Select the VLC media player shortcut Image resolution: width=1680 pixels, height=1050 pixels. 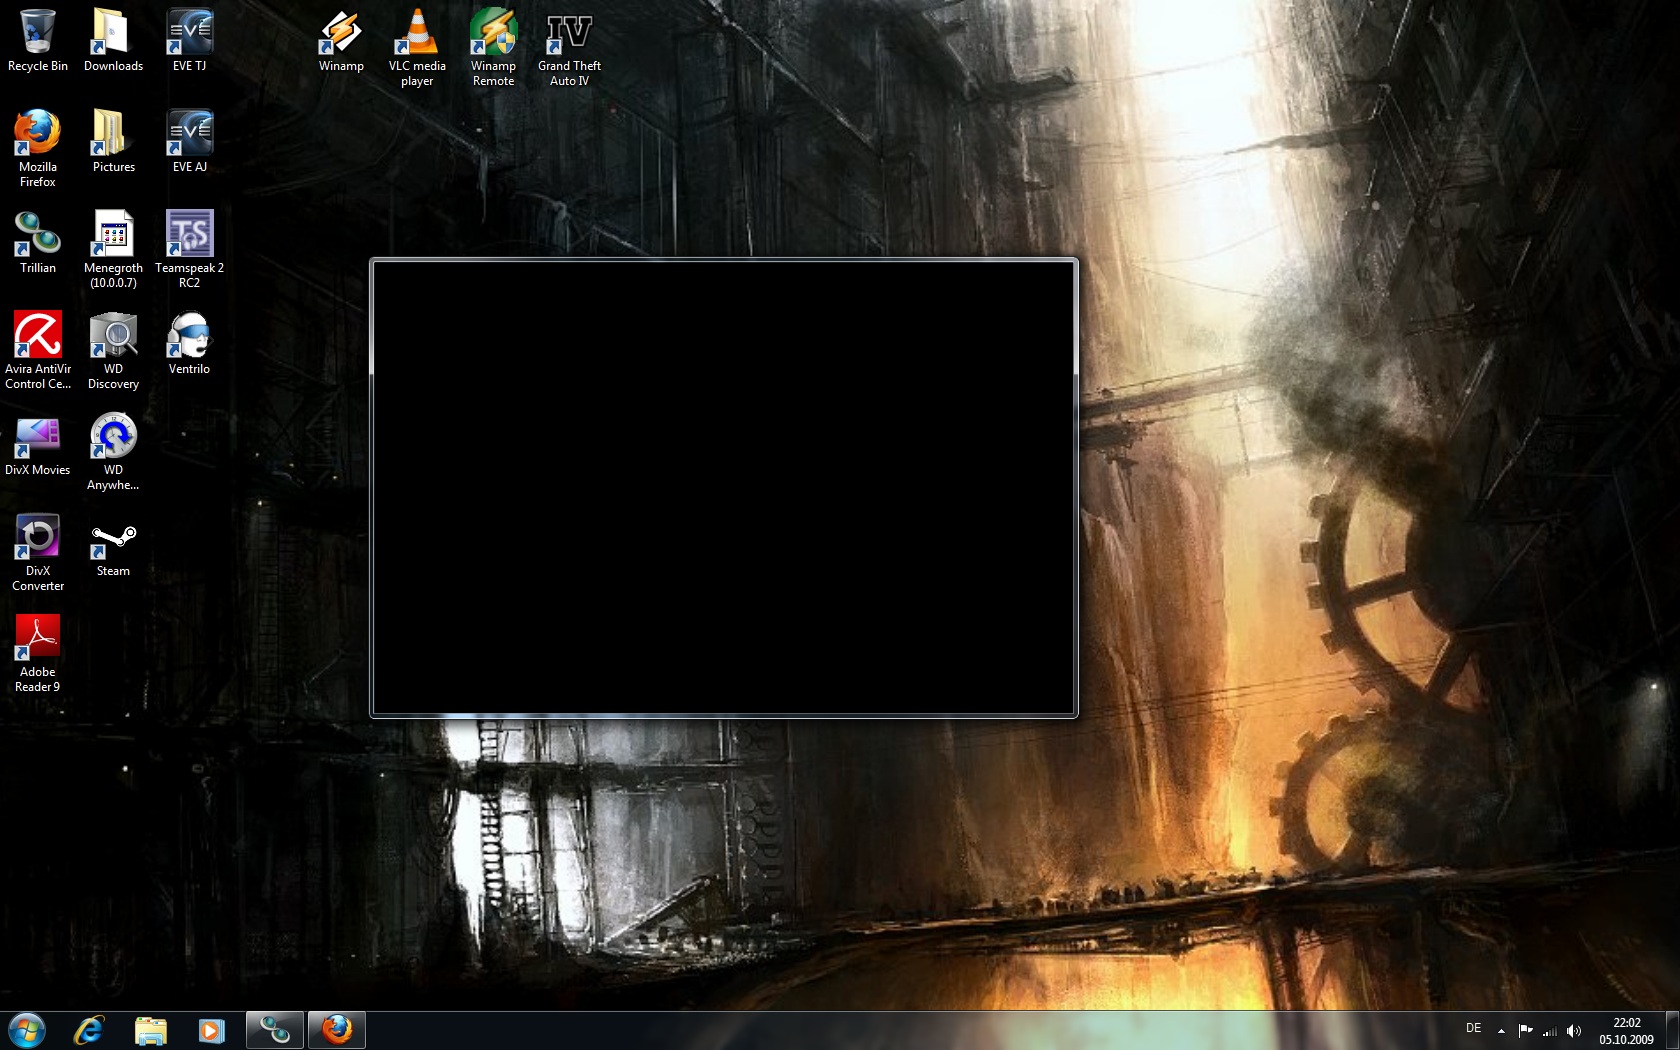point(417,48)
